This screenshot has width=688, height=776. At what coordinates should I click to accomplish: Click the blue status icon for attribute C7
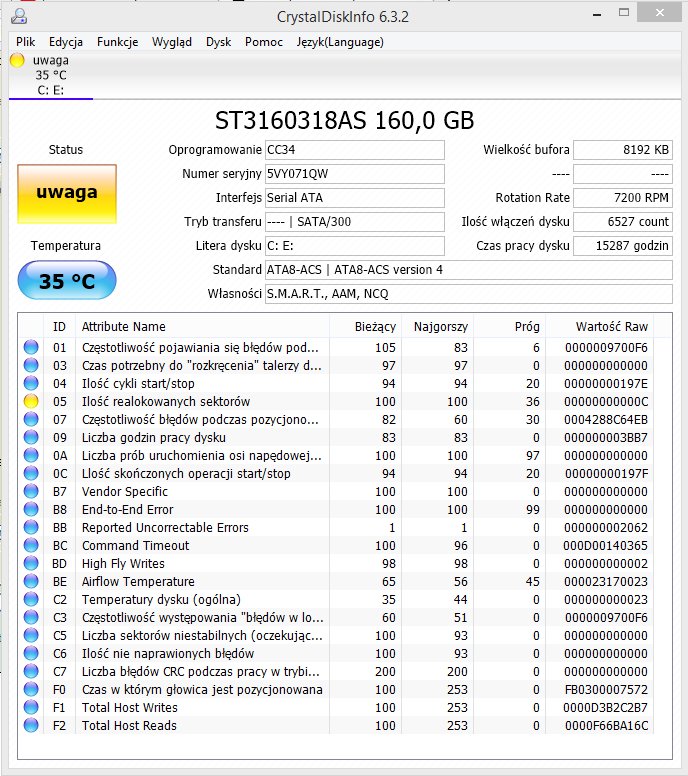(31, 672)
